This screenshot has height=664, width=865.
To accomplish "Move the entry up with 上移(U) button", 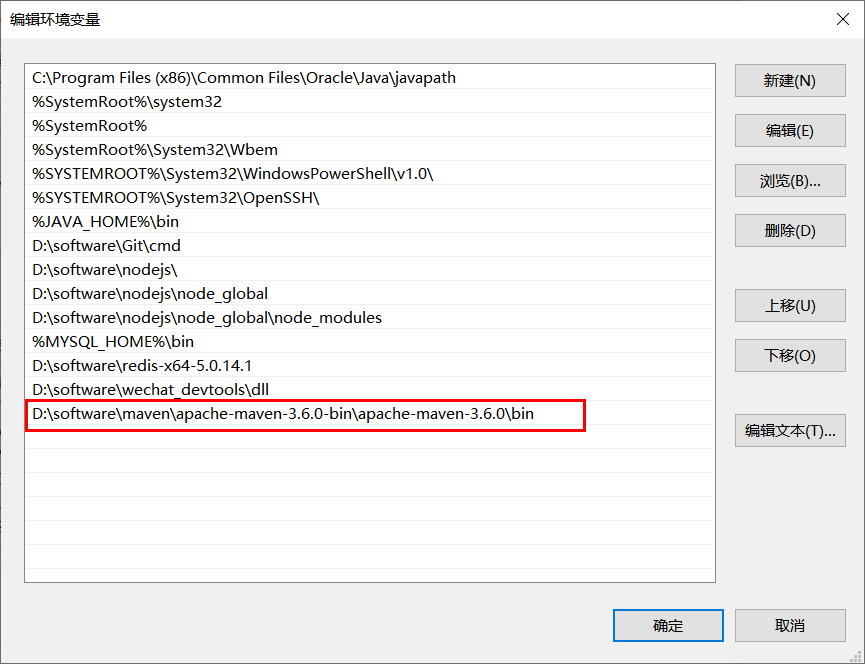I will pyautogui.click(x=790, y=306).
